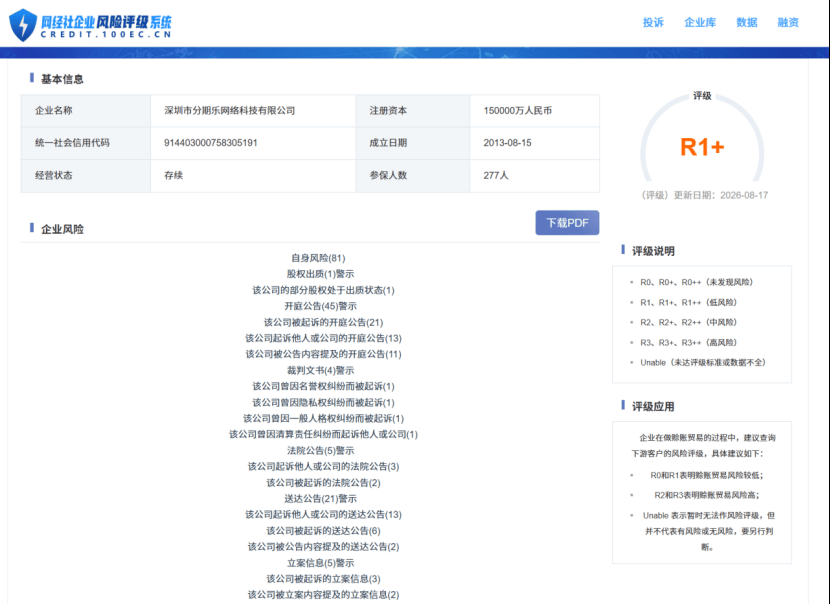The width and height of the screenshot is (830, 604).
Task: Click the 注册资本 label cell
Action: click(413, 111)
